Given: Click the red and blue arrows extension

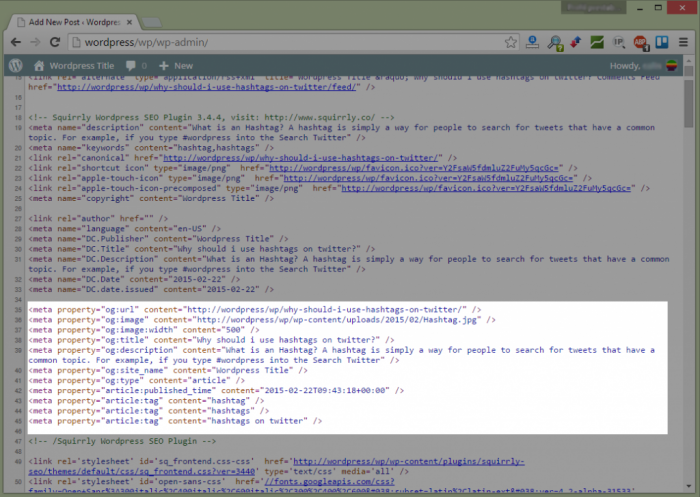Looking at the screenshot, I should [575, 42].
